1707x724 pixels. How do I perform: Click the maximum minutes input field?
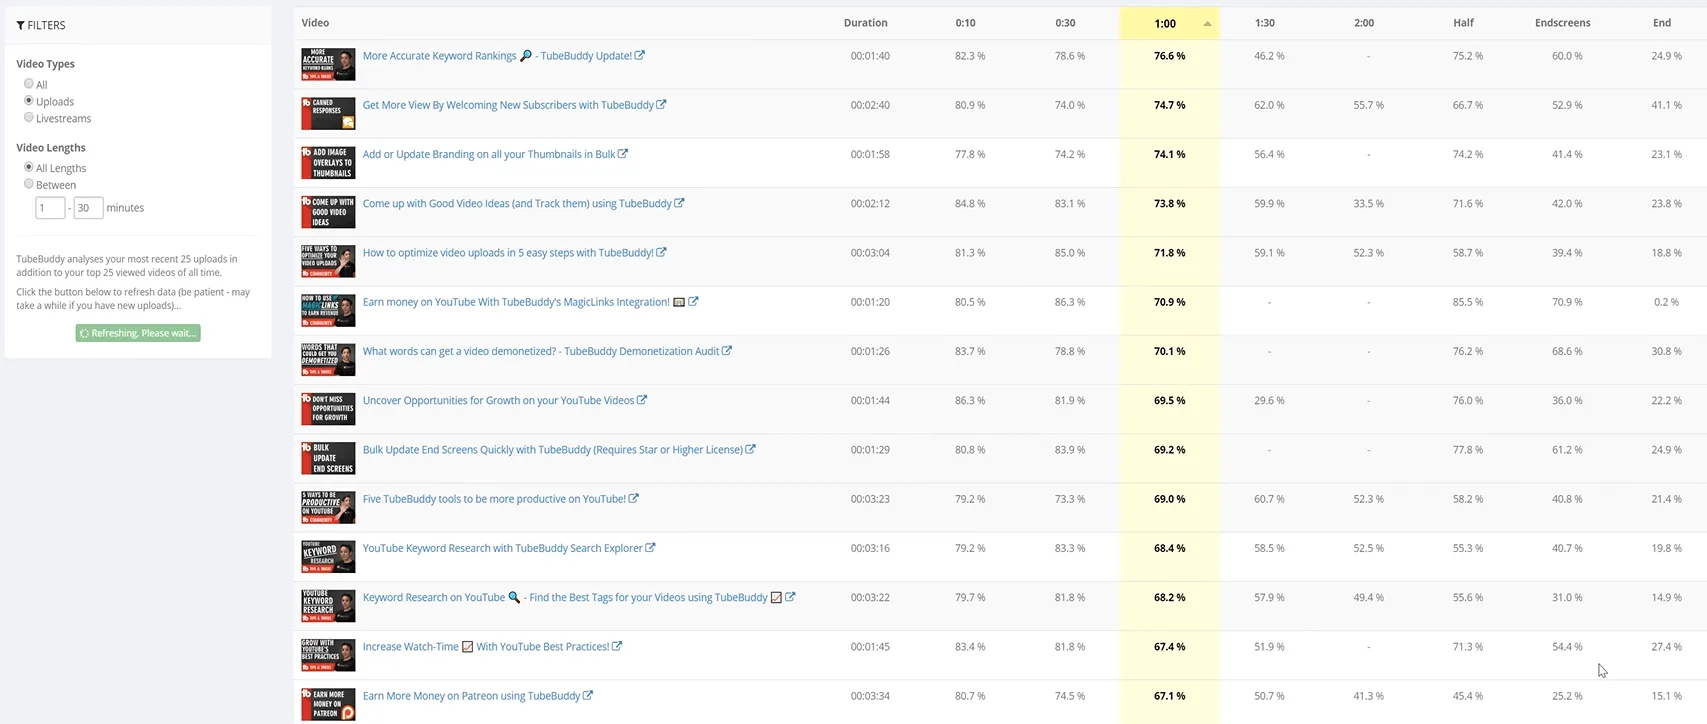point(88,208)
